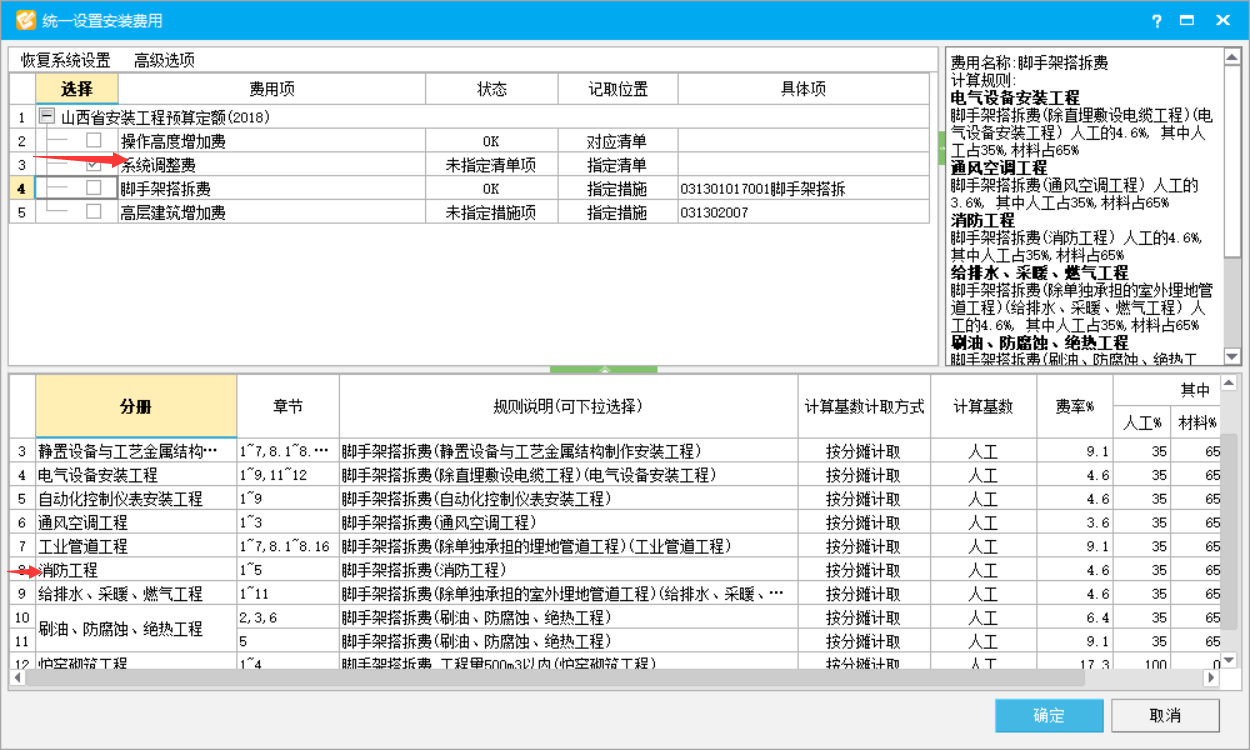This screenshot has width=1250, height=750.
Task: Click the 状态 column header
Action: (492, 89)
